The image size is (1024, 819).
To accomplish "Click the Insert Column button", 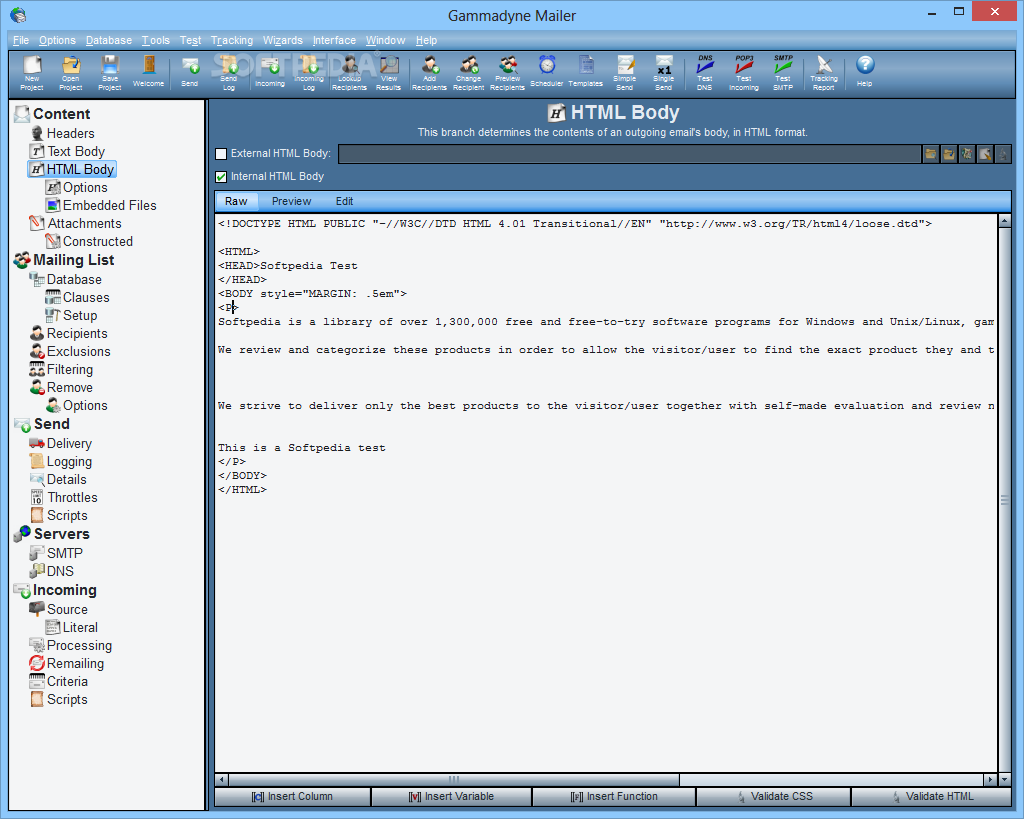I will (x=292, y=797).
